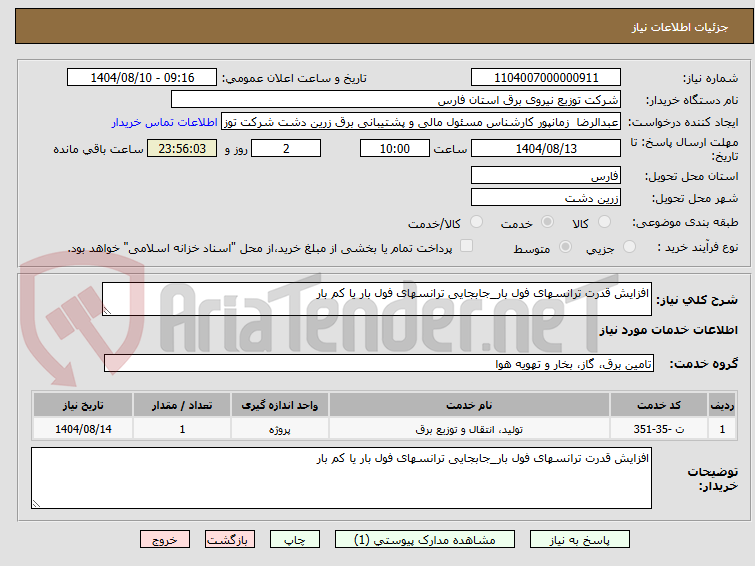Click the شرح کلی نیاز text area
The height and width of the screenshot is (566, 755).
[378, 300]
